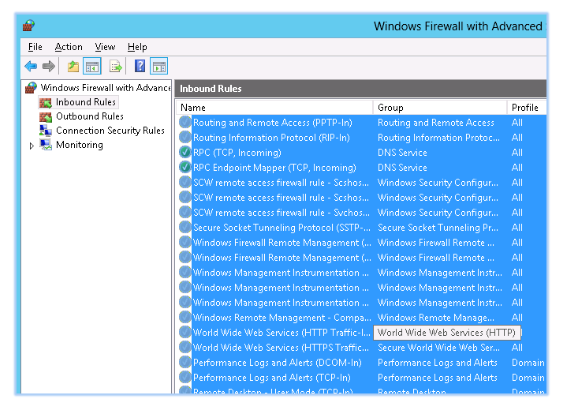The width and height of the screenshot is (561, 406).
Task: Click the Forward arrow toolbar icon
Action: 48,66
